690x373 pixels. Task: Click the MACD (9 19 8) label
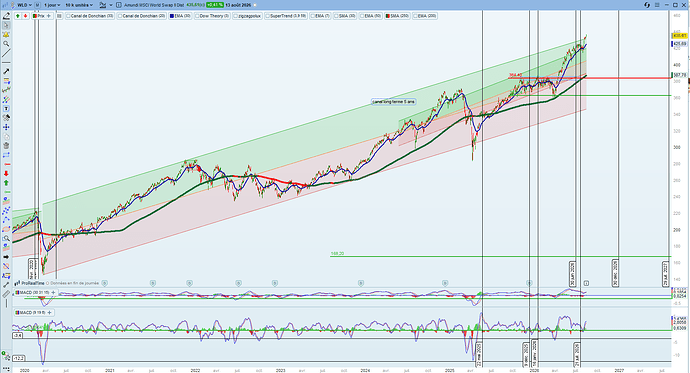33,312
